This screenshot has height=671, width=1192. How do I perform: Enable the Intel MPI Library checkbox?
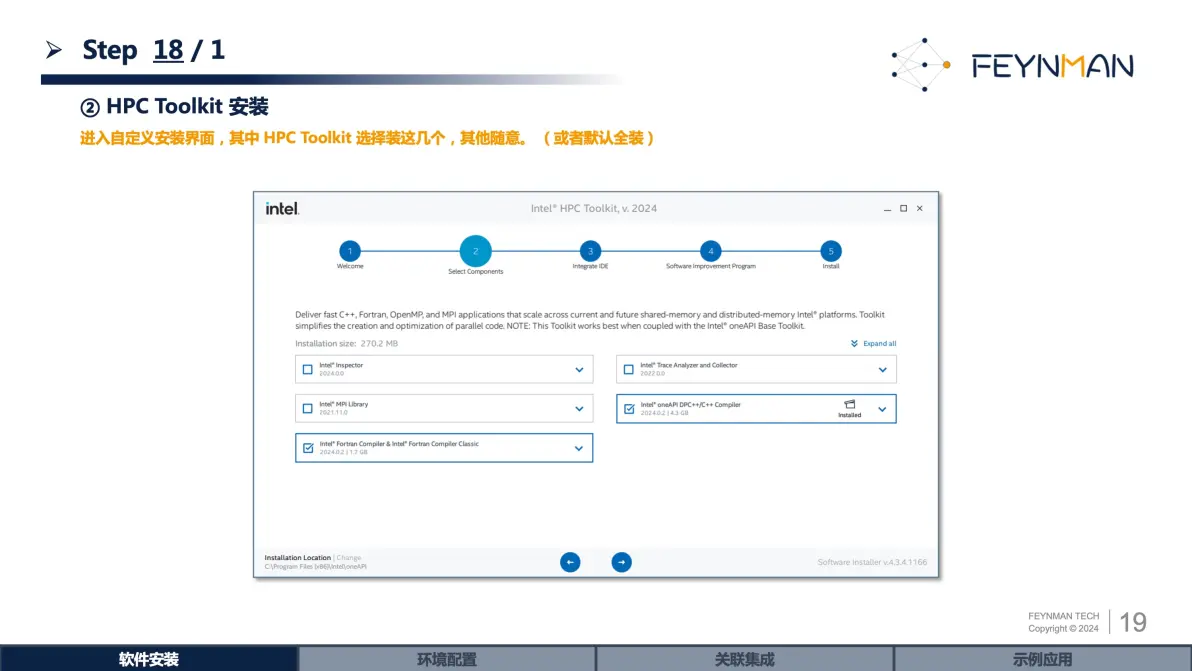(x=308, y=409)
